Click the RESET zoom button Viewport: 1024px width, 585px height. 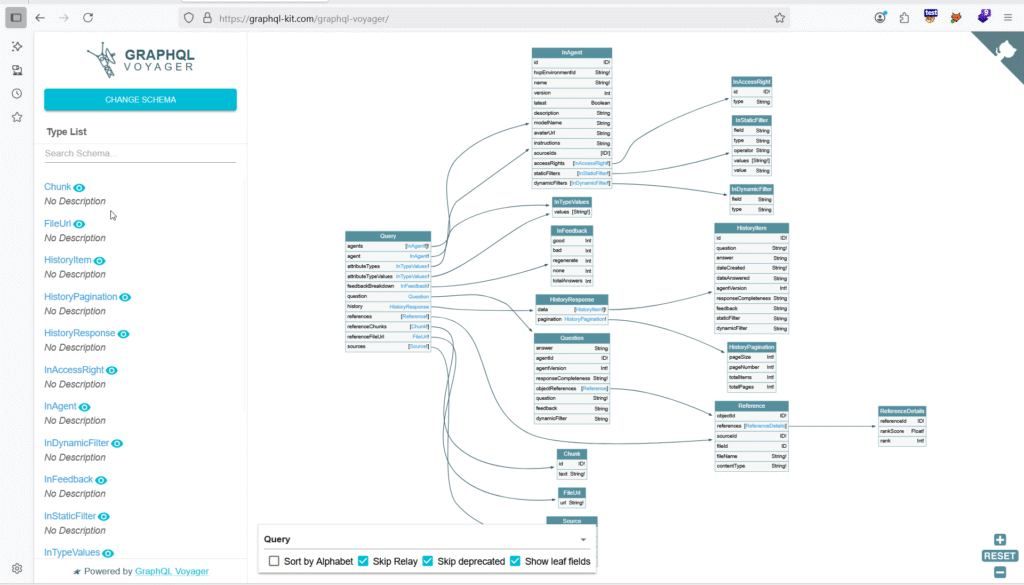[x=999, y=556]
